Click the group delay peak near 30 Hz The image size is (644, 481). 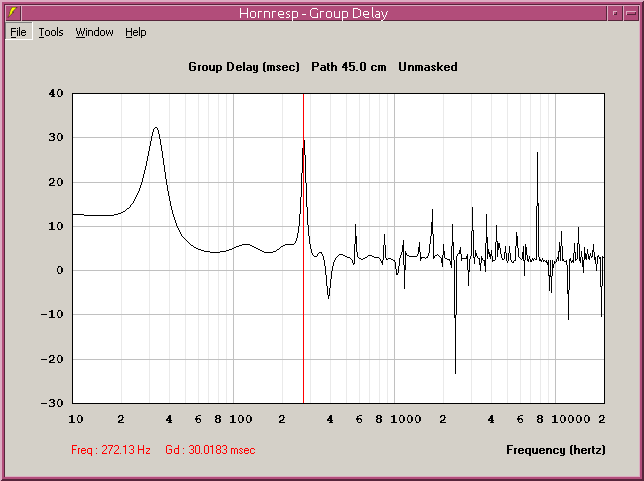(156, 128)
